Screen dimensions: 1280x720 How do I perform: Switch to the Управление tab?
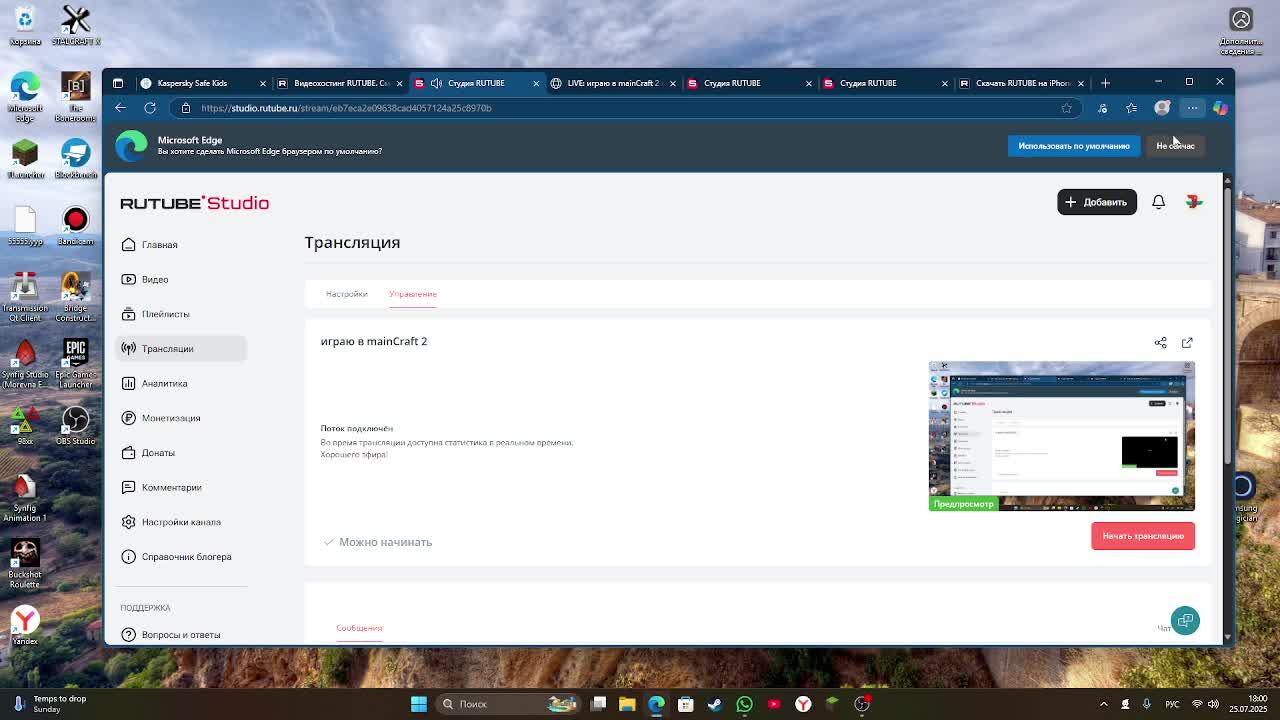pyautogui.click(x=413, y=294)
